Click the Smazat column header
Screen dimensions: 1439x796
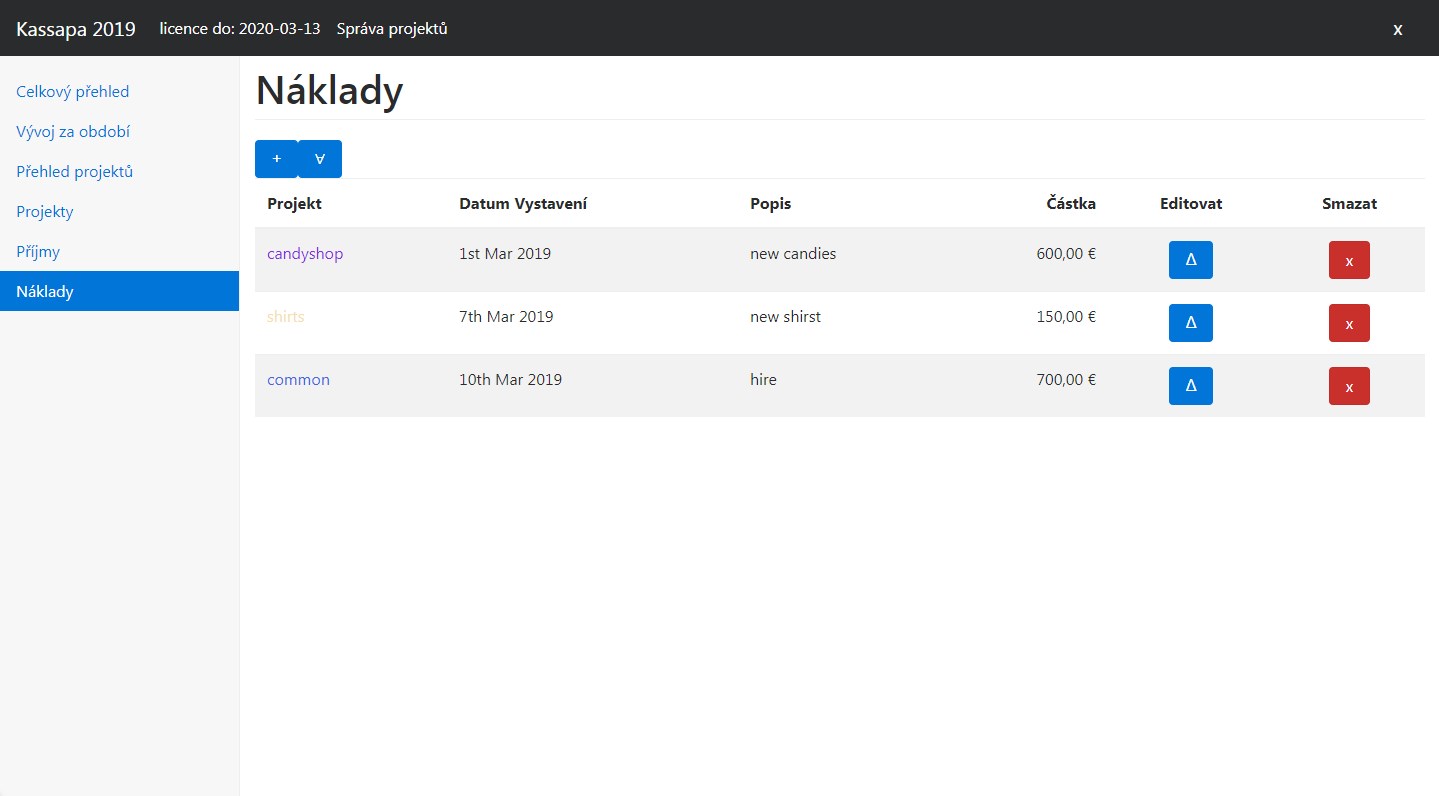click(x=1349, y=204)
